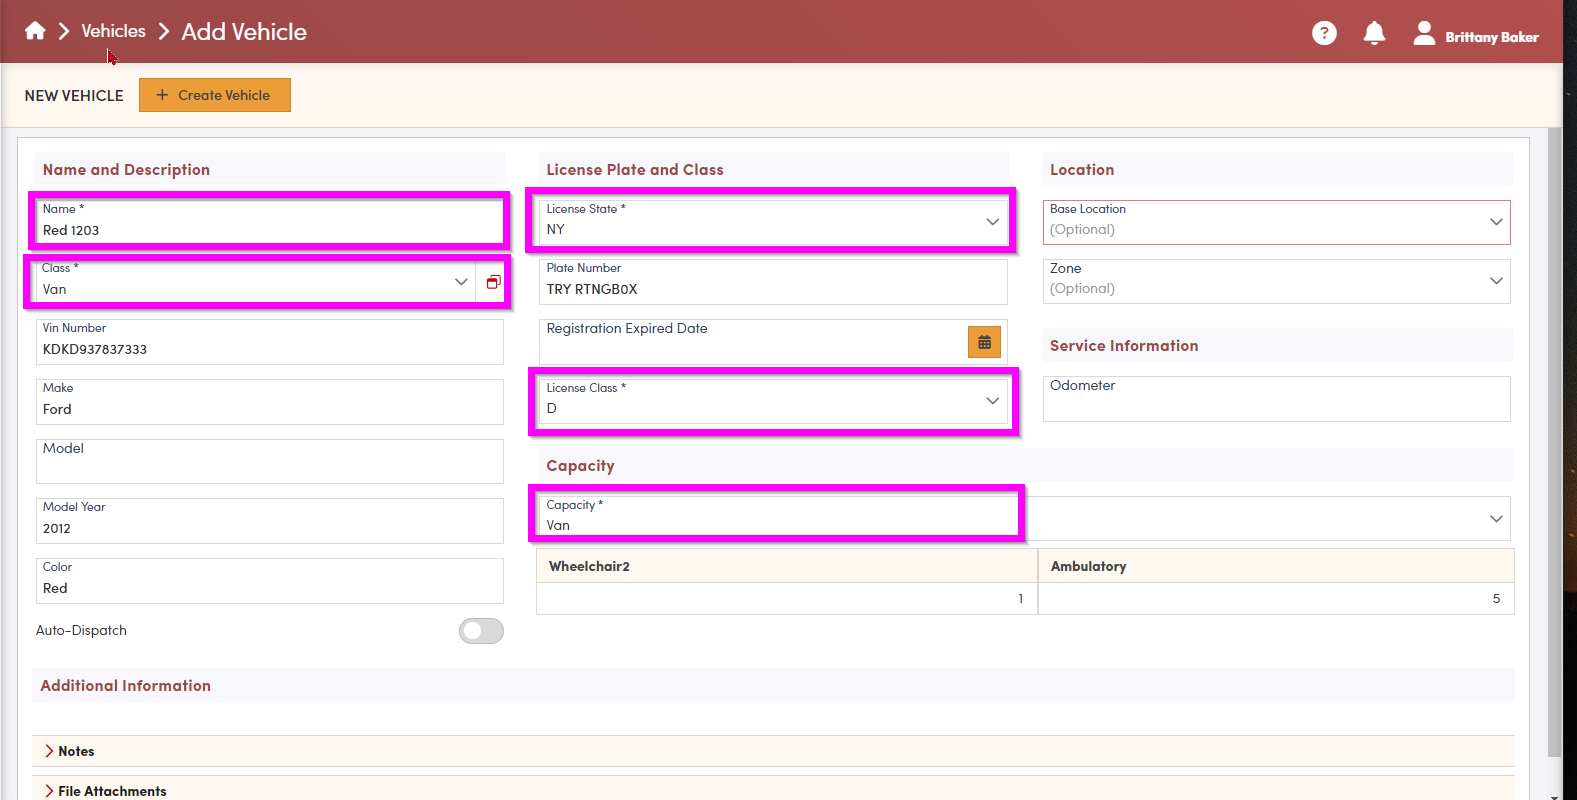Open the License Class dropdown

coord(992,401)
